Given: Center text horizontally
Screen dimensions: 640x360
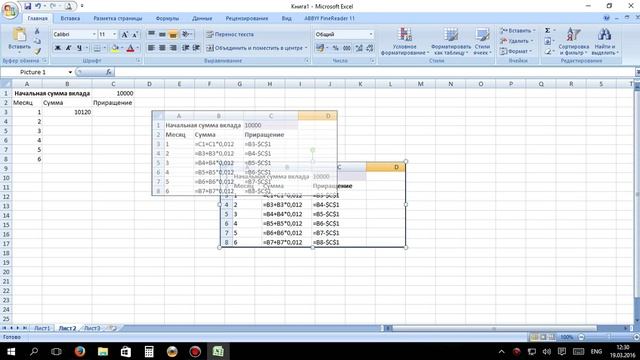Looking at the screenshot, I should 162,48.
